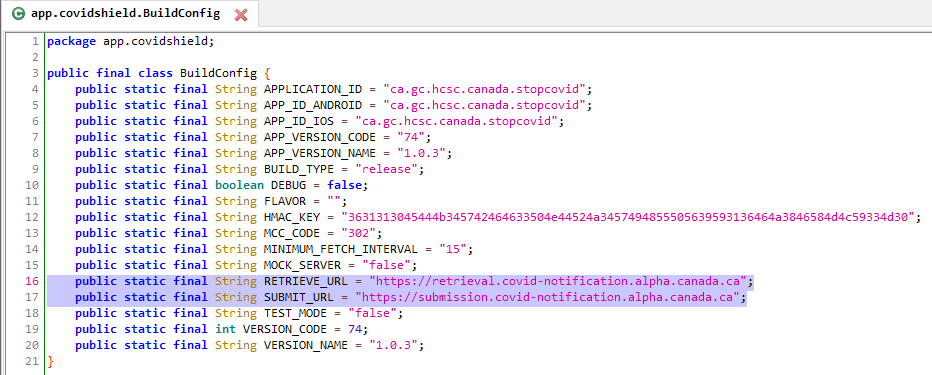The width and height of the screenshot is (932, 375).
Task: Click line number 21 in the gutter
Action: click(x=32, y=361)
